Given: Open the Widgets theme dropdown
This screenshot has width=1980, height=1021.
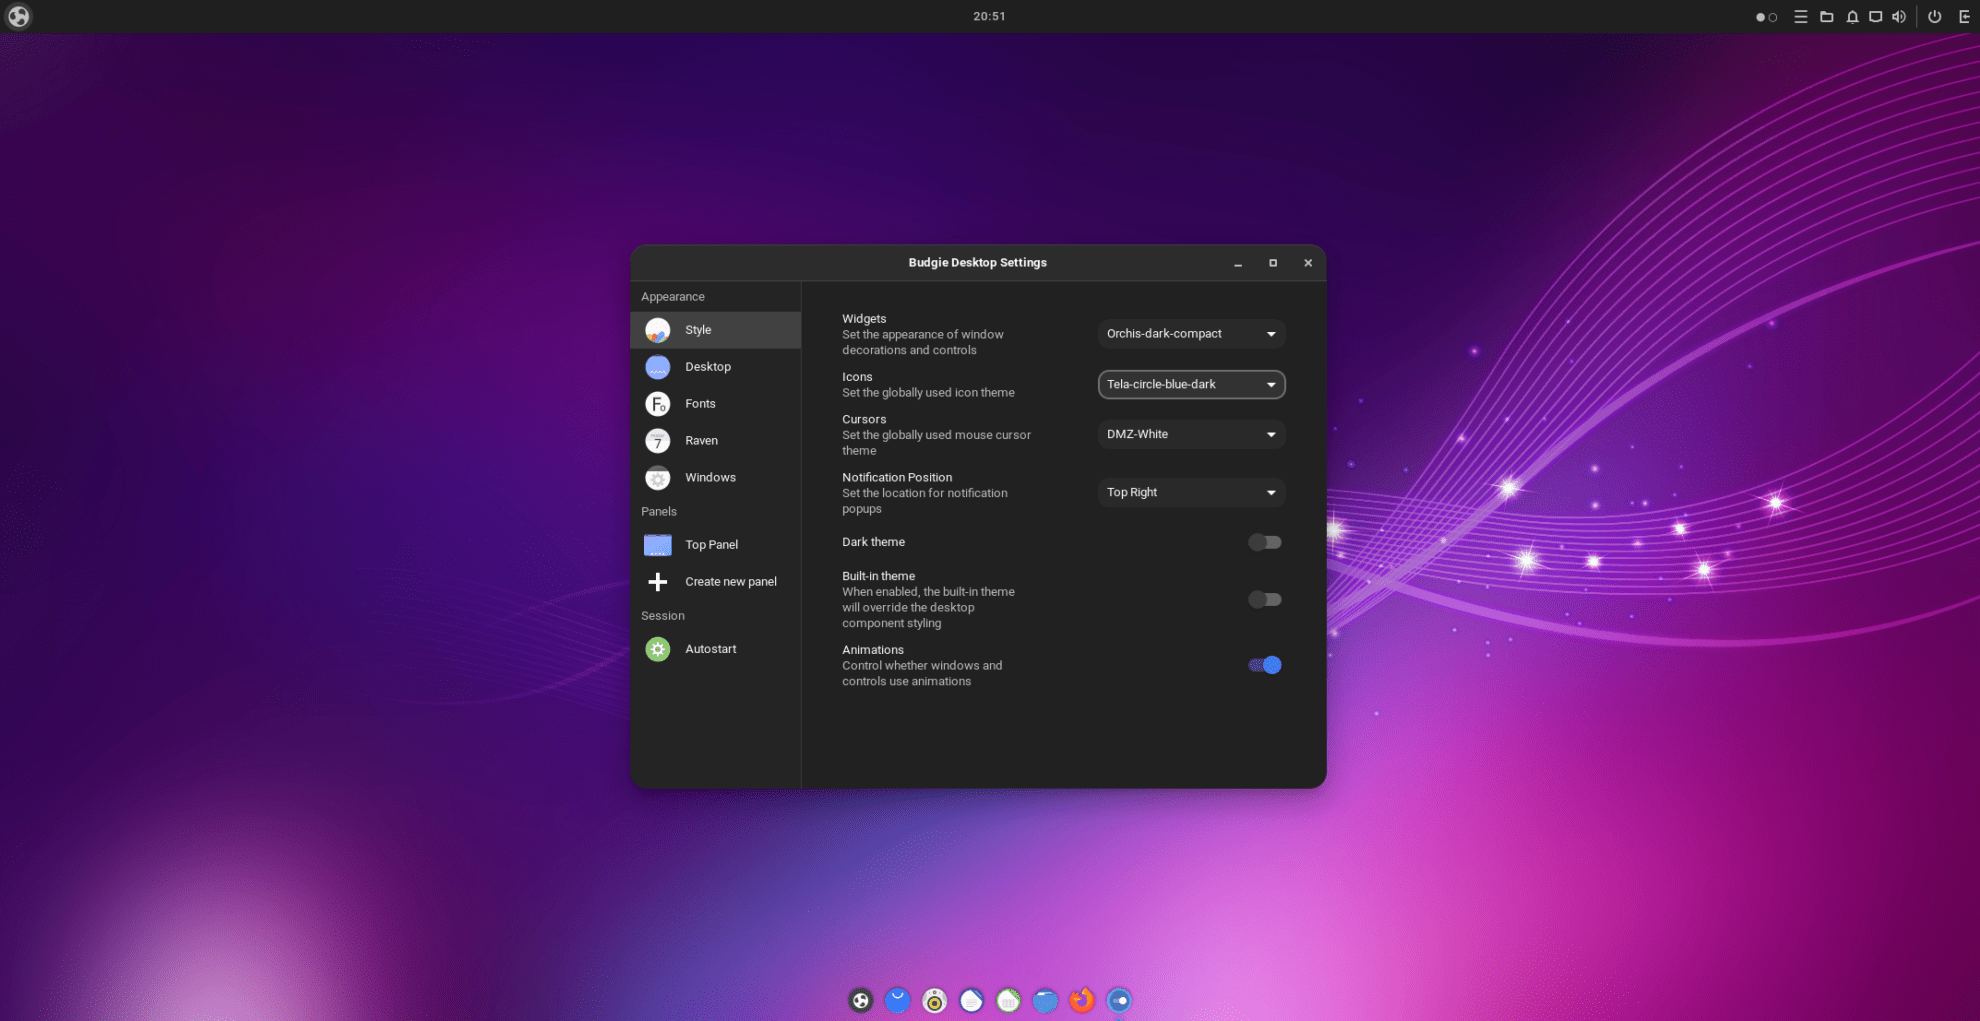Looking at the screenshot, I should tap(1191, 333).
